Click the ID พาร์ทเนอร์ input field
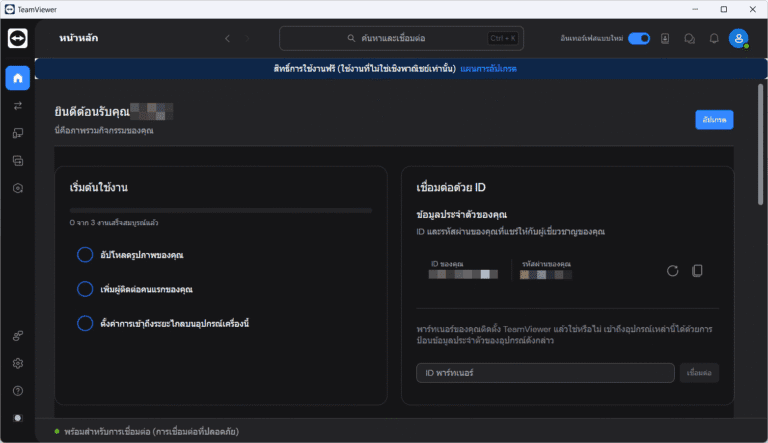 pos(545,373)
